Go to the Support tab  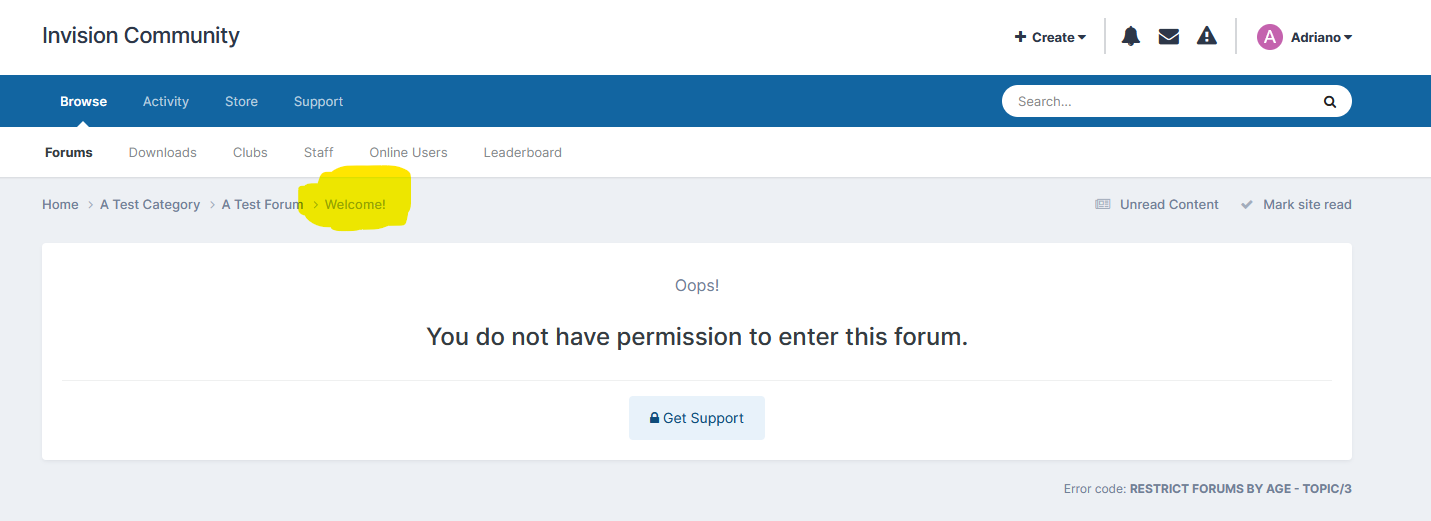tap(318, 101)
